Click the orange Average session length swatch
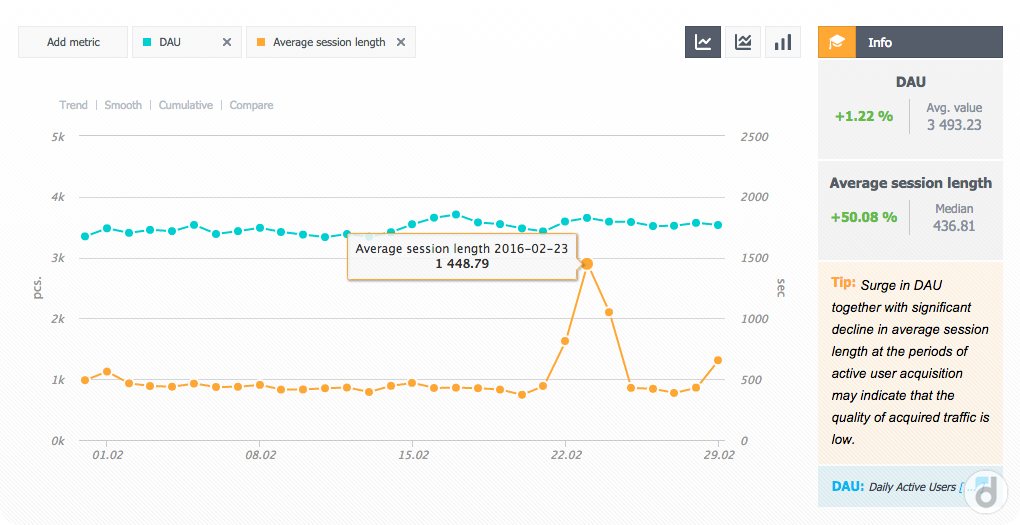This screenshot has height=525, width=1020. pyautogui.click(x=261, y=42)
